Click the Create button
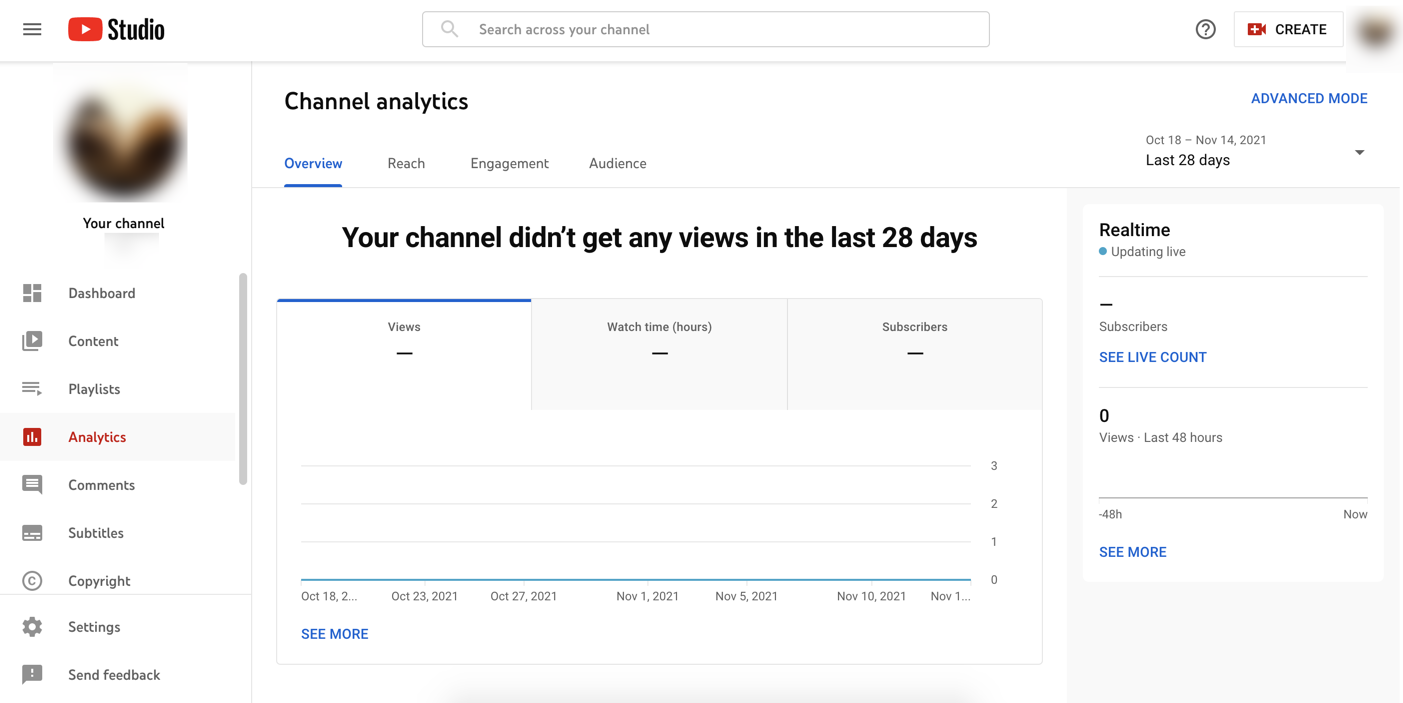This screenshot has width=1403, height=703. pos(1288,29)
